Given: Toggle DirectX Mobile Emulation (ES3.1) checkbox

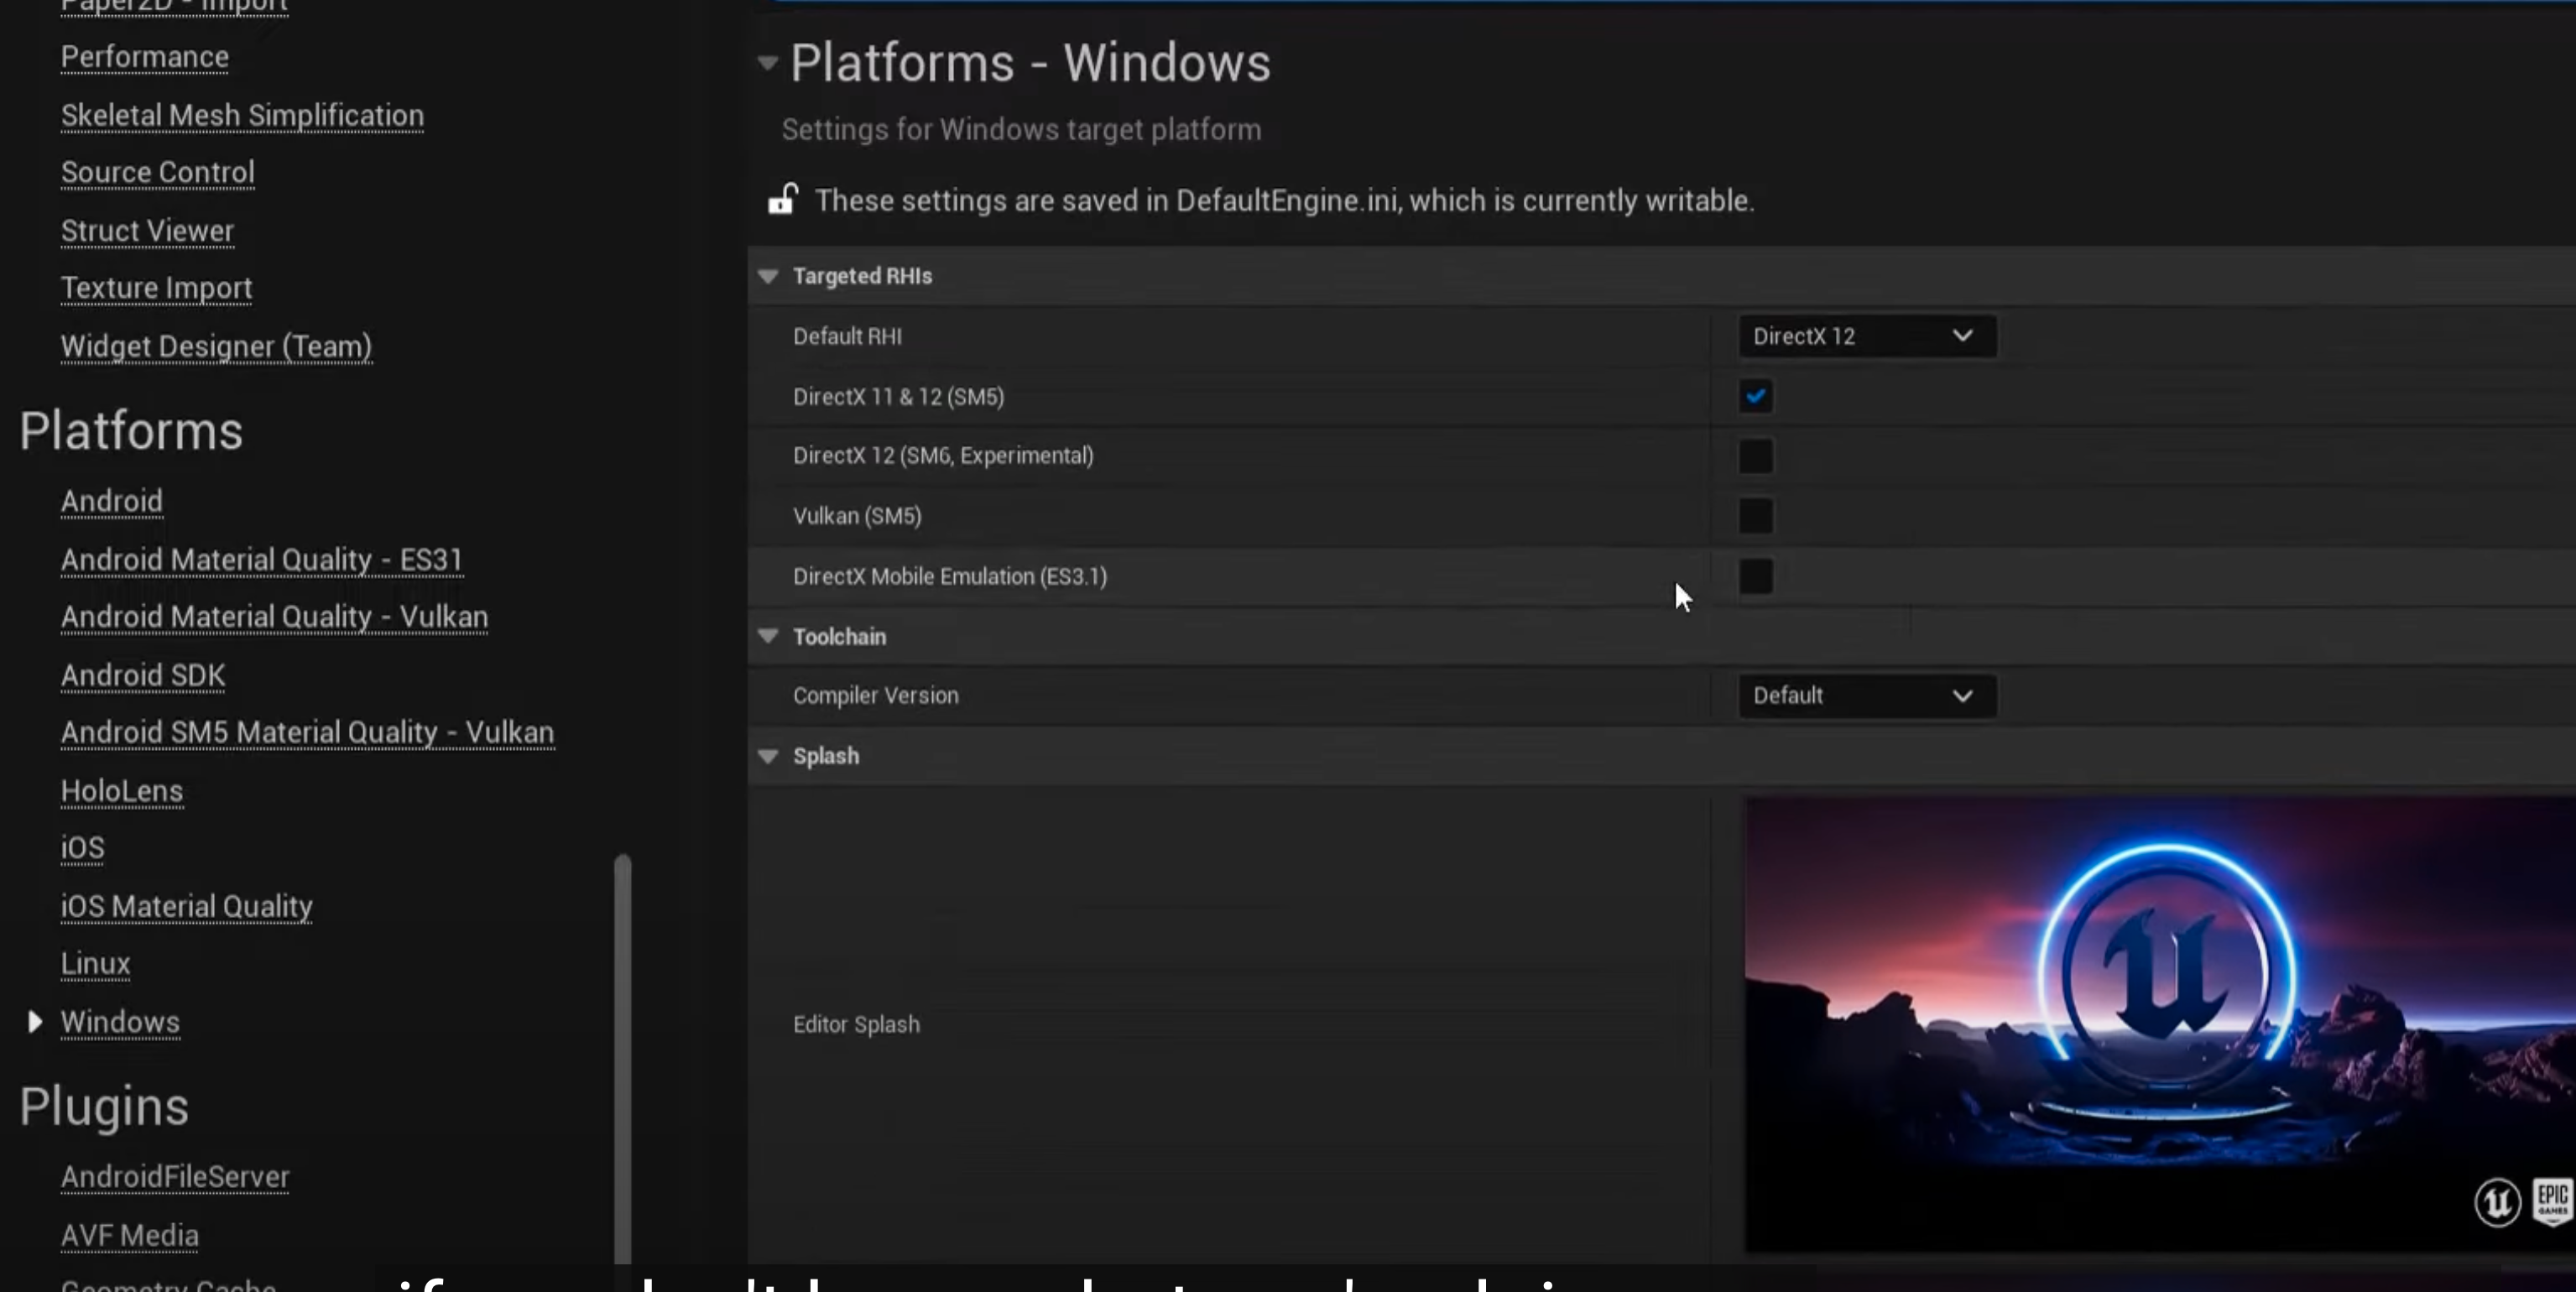Looking at the screenshot, I should pos(1755,576).
